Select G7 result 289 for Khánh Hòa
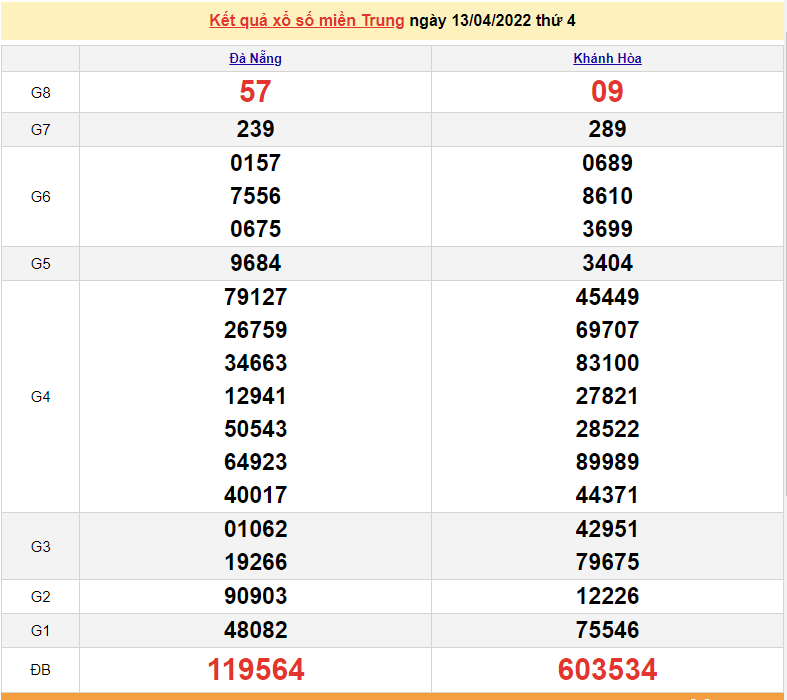This screenshot has height=700, width=787. [607, 129]
